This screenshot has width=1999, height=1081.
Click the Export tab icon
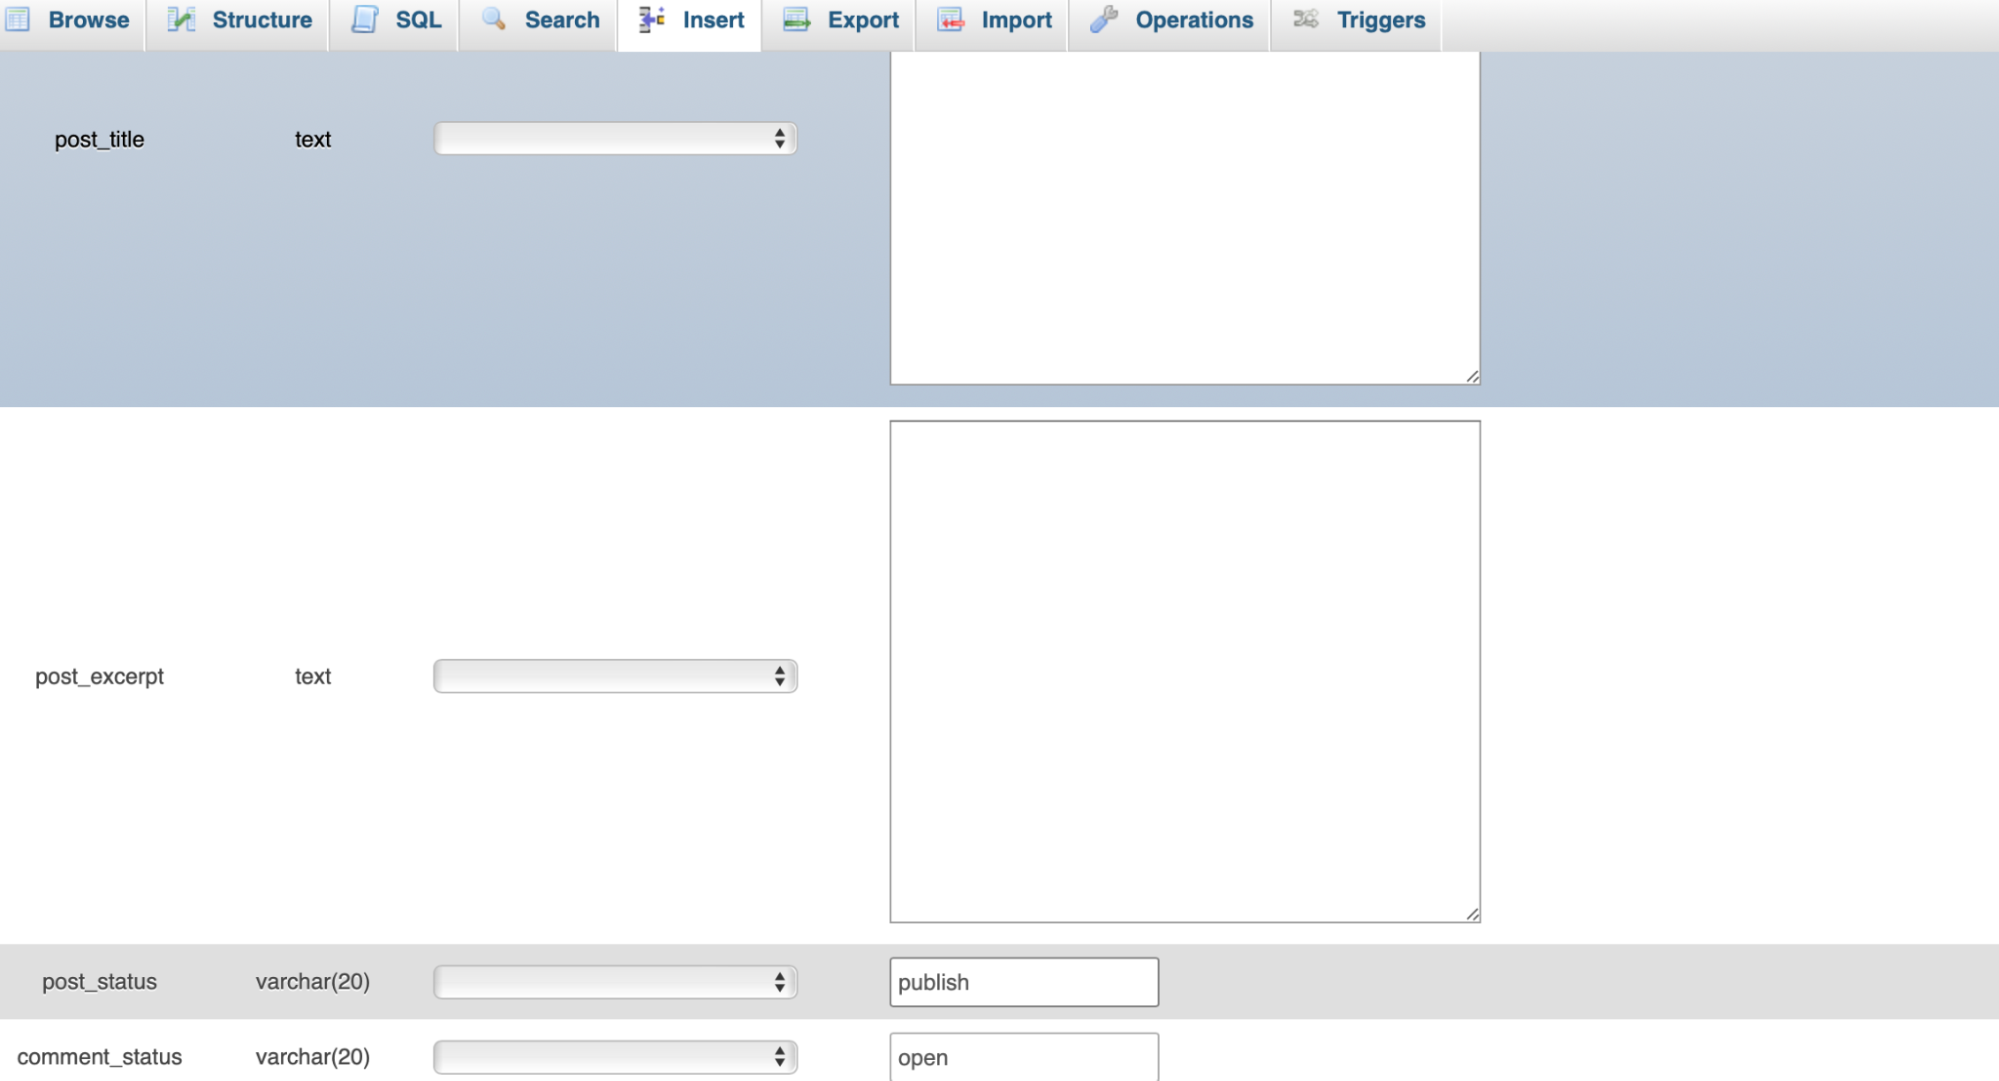(796, 20)
